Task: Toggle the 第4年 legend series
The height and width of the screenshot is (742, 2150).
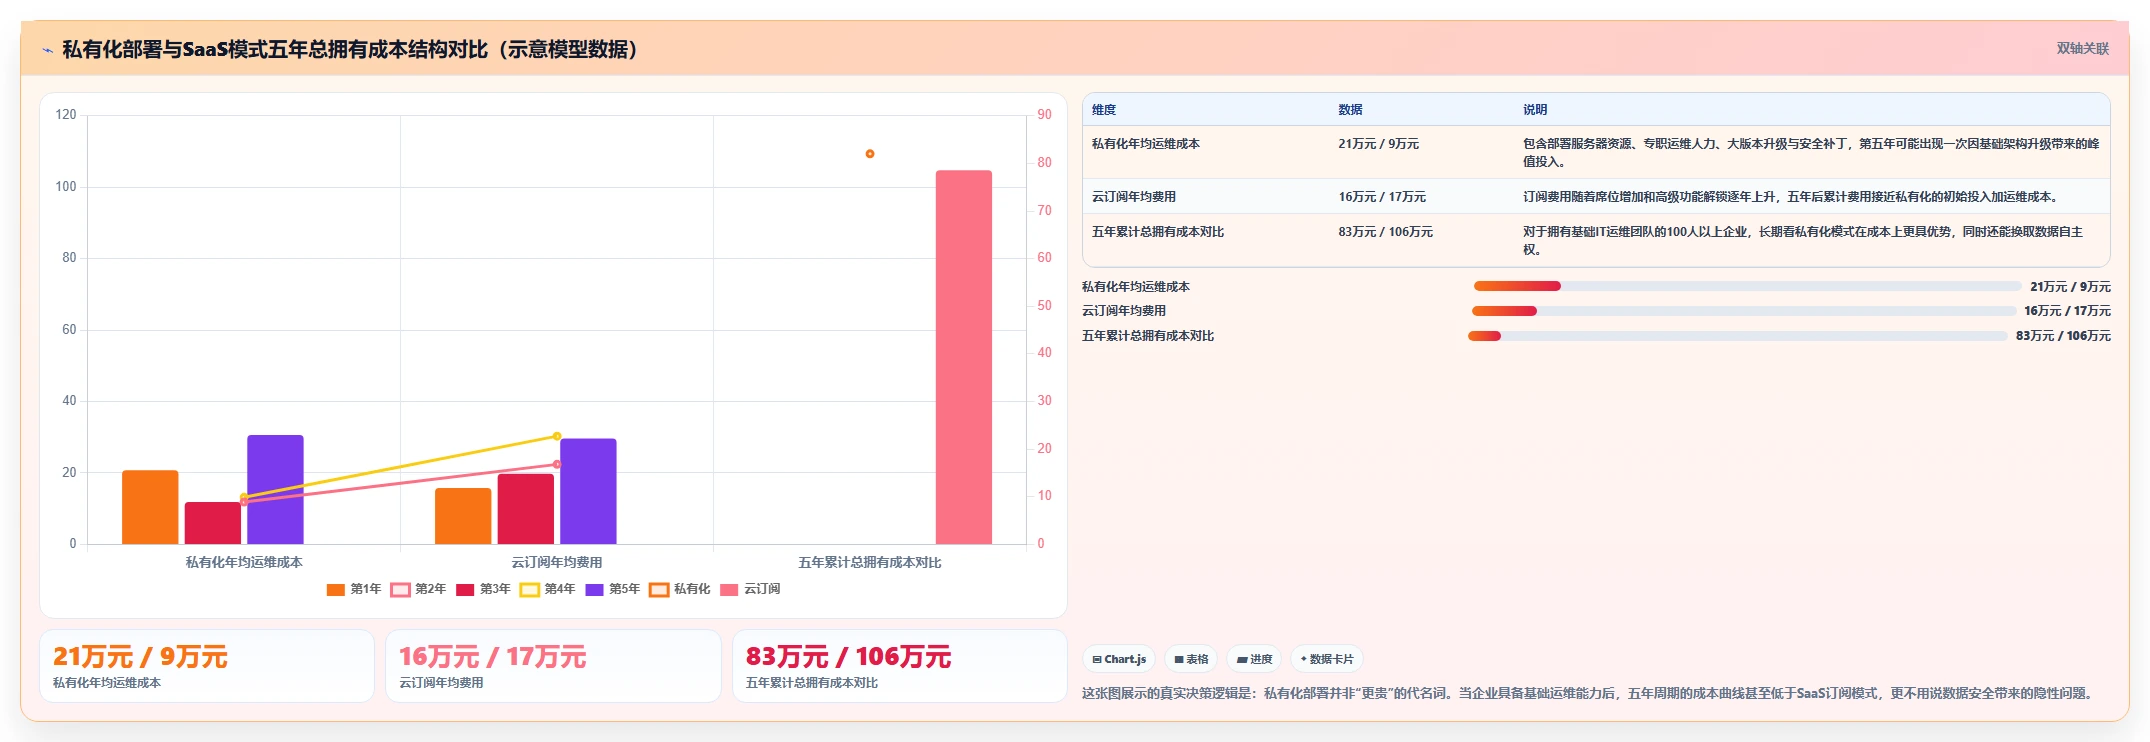Action: pos(548,589)
